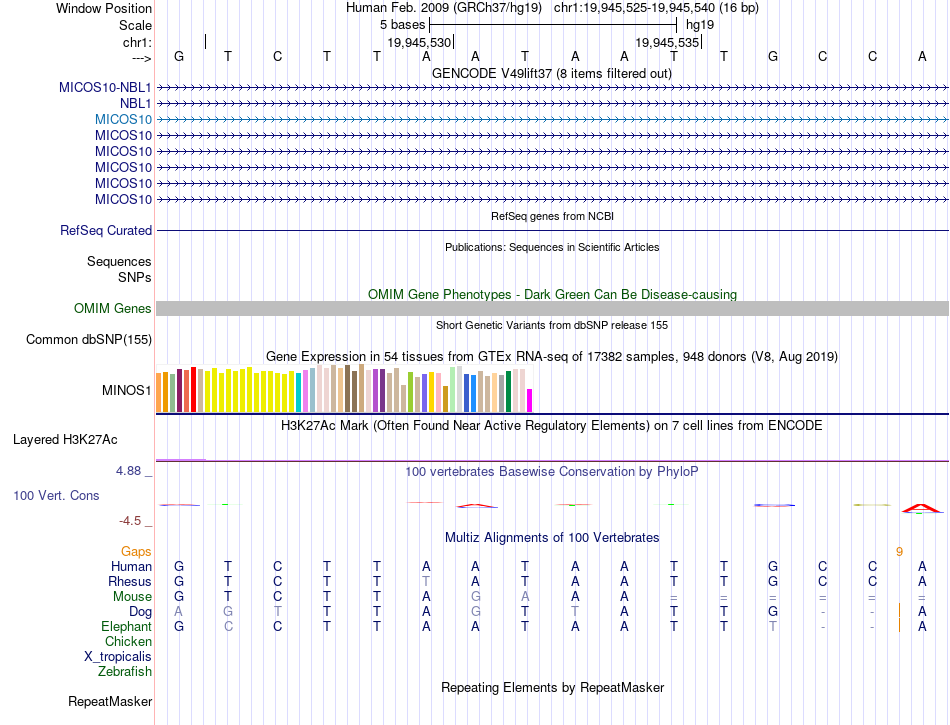Click the MINOS1 GTEx track label
Screen dimensions: 950x725
[x=127, y=390]
